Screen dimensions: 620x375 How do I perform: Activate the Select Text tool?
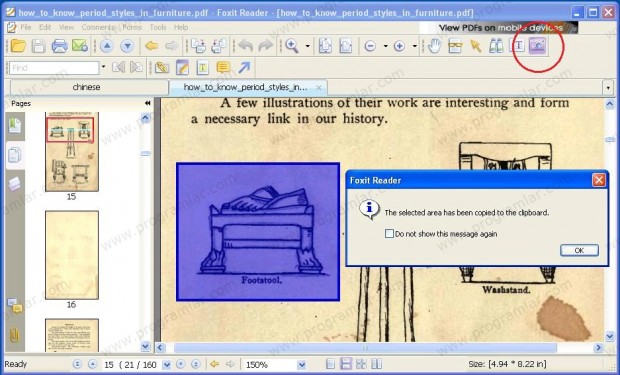(x=518, y=46)
